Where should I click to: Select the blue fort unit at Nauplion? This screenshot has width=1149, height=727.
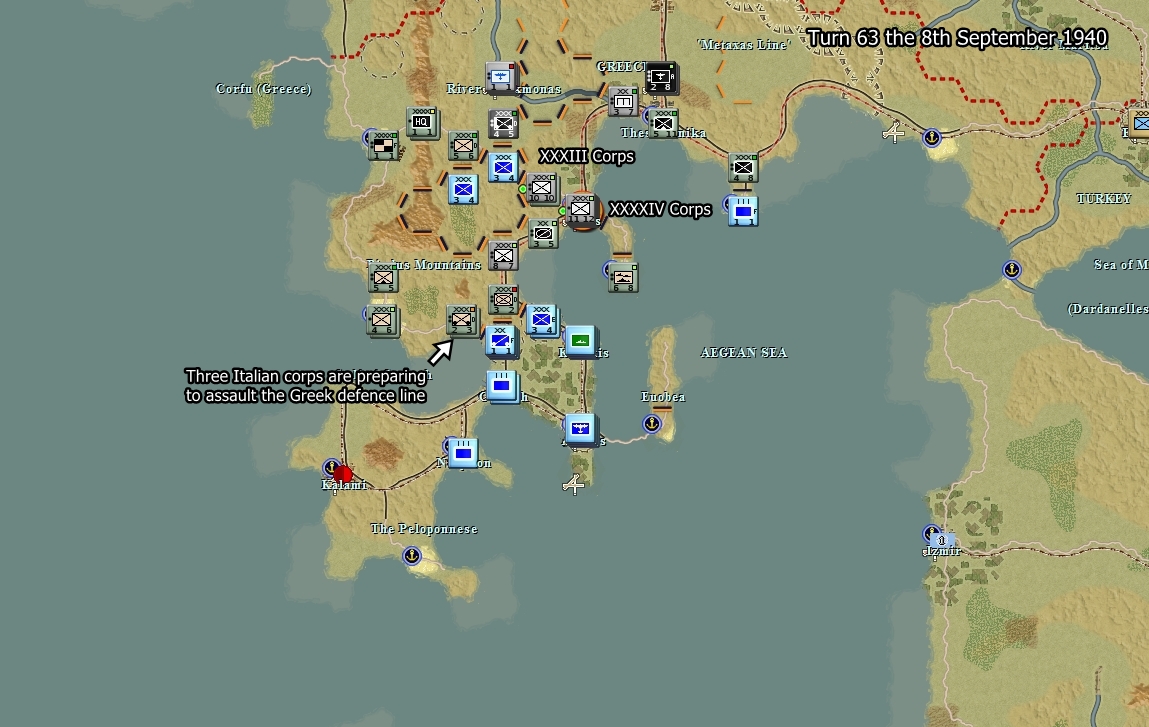[x=463, y=453]
